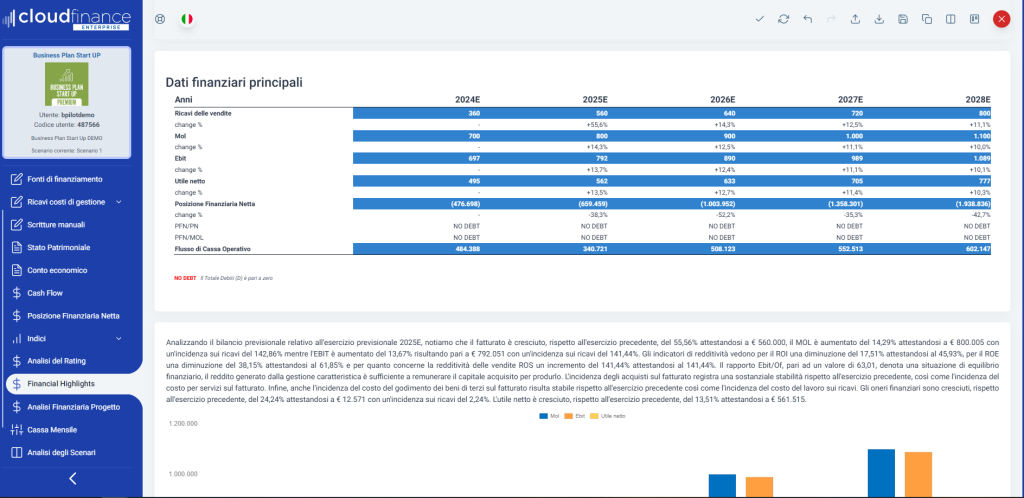Screen dimensions: 1024x498
Task: Click the Ricavi delle vendite row label
Action: coord(202,114)
